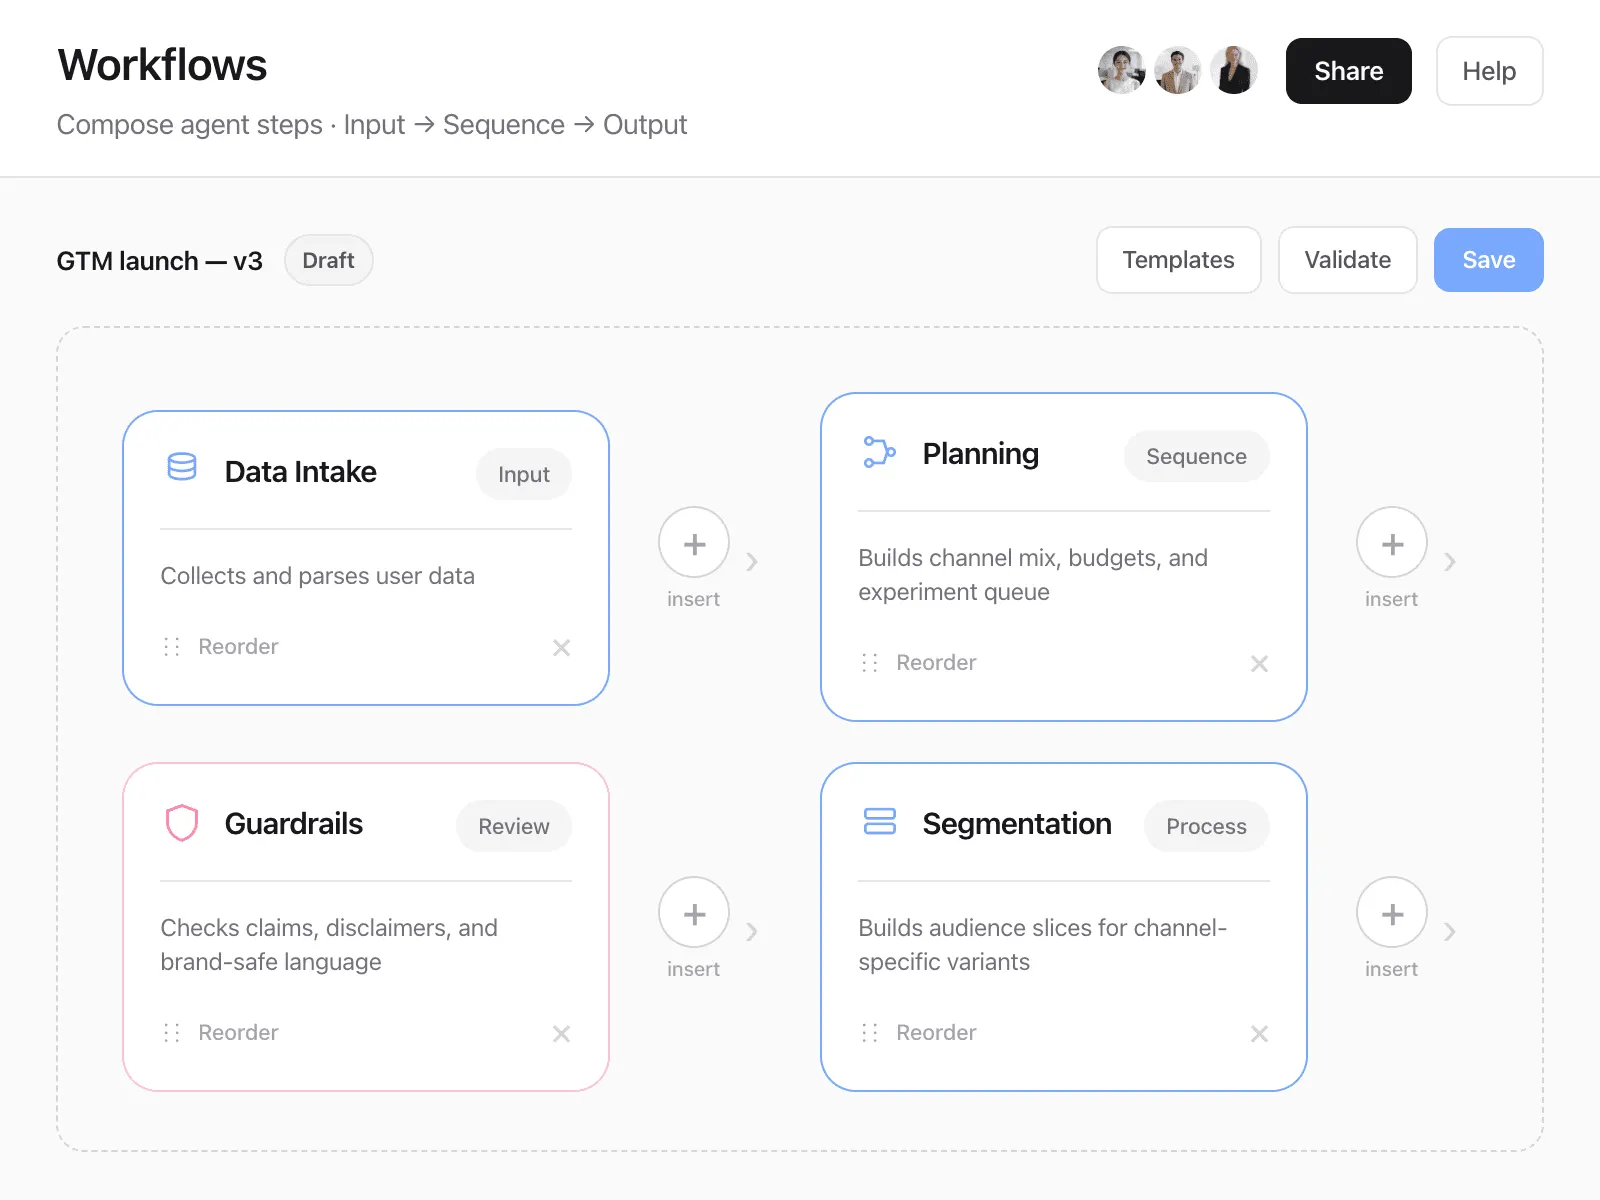This screenshot has width=1600, height=1200.
Task: Click the Reorder label on Guardrails
Action: pos(238,1033)
